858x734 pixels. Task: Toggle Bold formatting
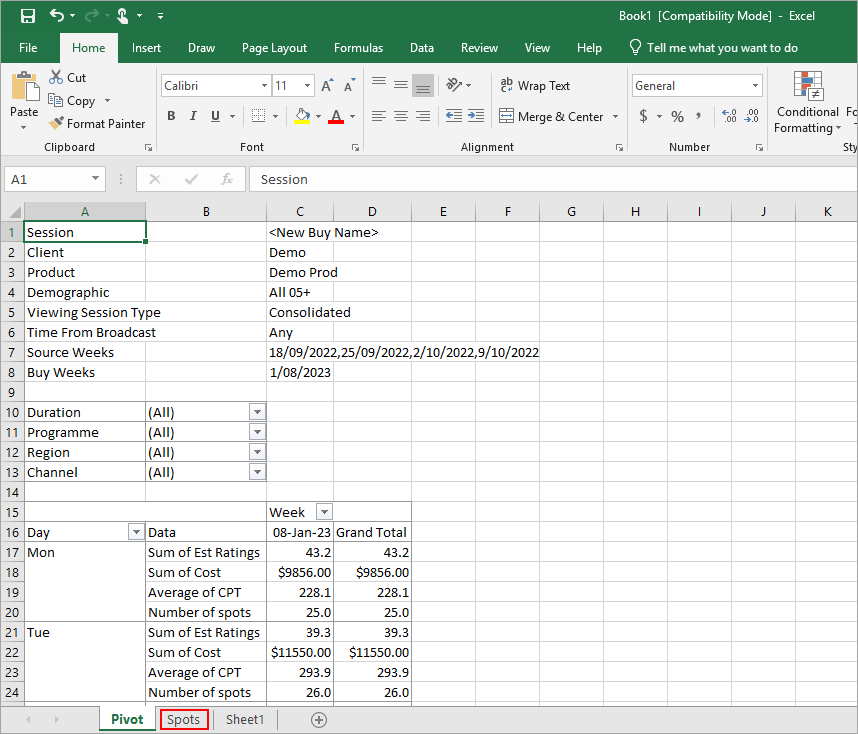click(x=171, y=116)
